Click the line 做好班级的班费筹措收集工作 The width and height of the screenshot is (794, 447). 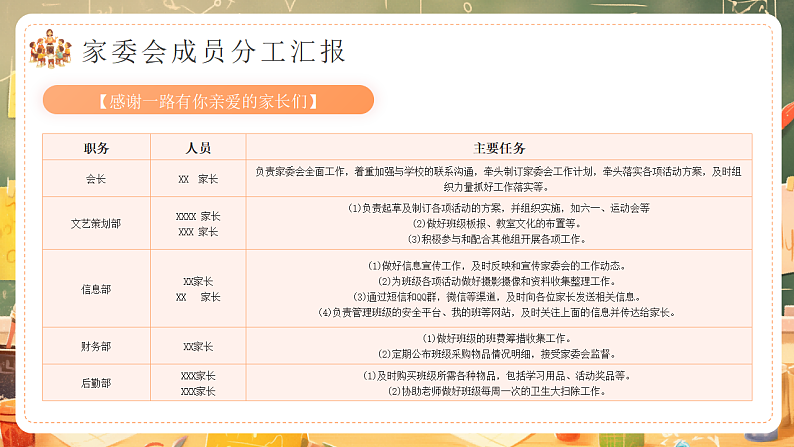point(497,338)
